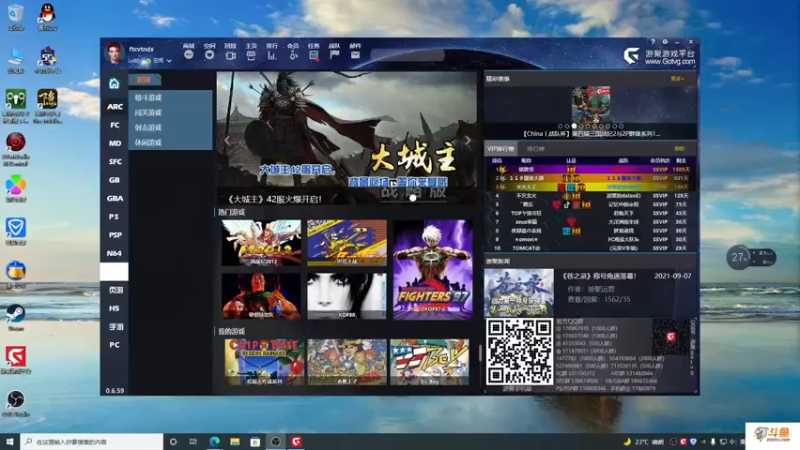Open the 商城 shop icon in top toolbar
Viewport: 800px width, 450px height.
pos(189,55)
